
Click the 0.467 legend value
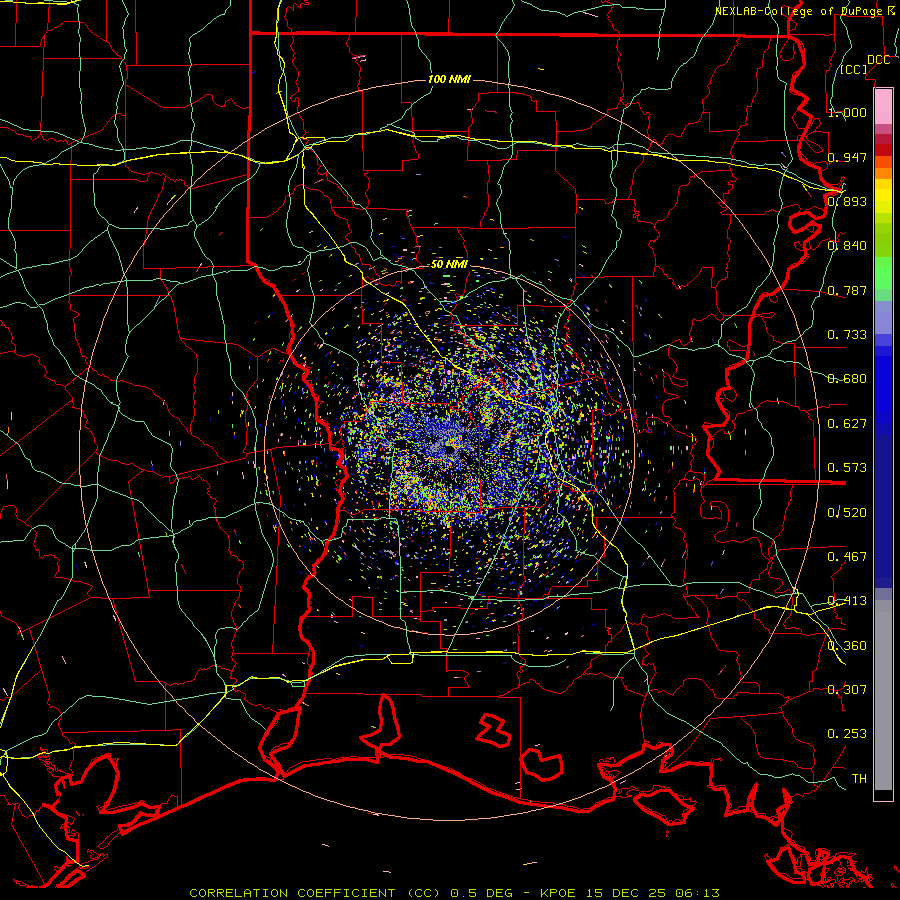pyautogui.click(x=847, y=557)
